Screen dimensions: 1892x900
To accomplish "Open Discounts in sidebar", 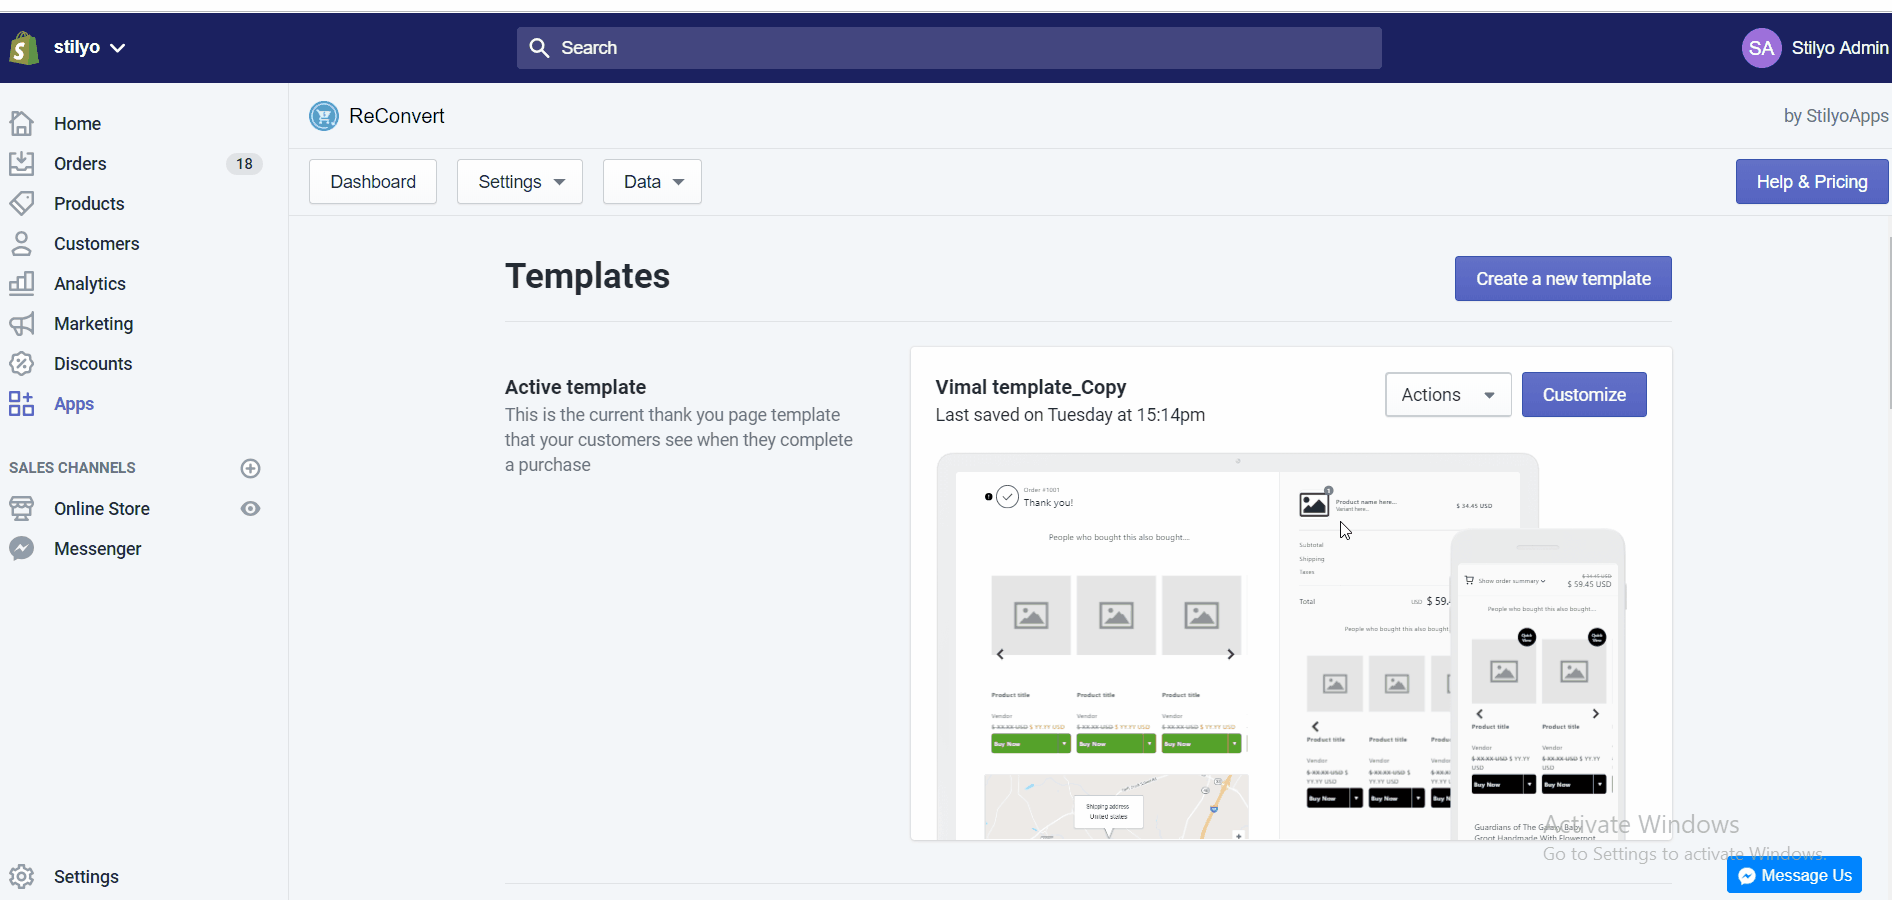I will [x=93, y=364].
